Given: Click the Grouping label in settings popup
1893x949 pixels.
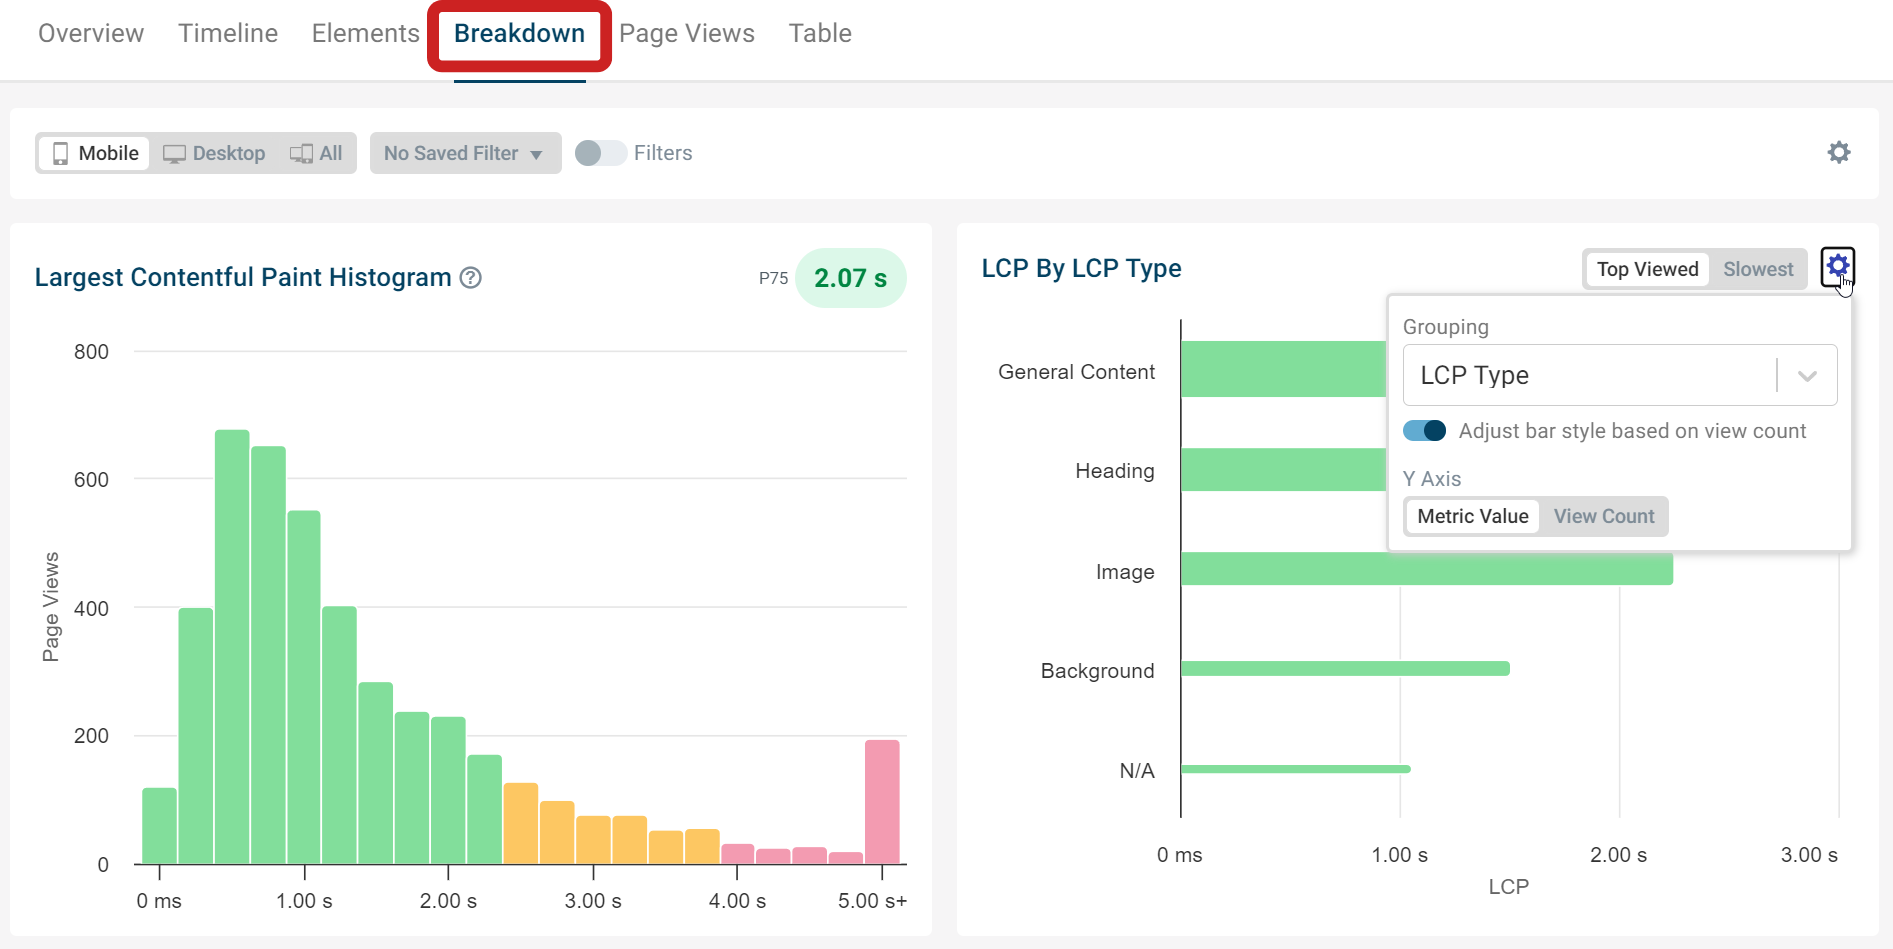Looking at the screenshot, I should (x=1446, y=327).
